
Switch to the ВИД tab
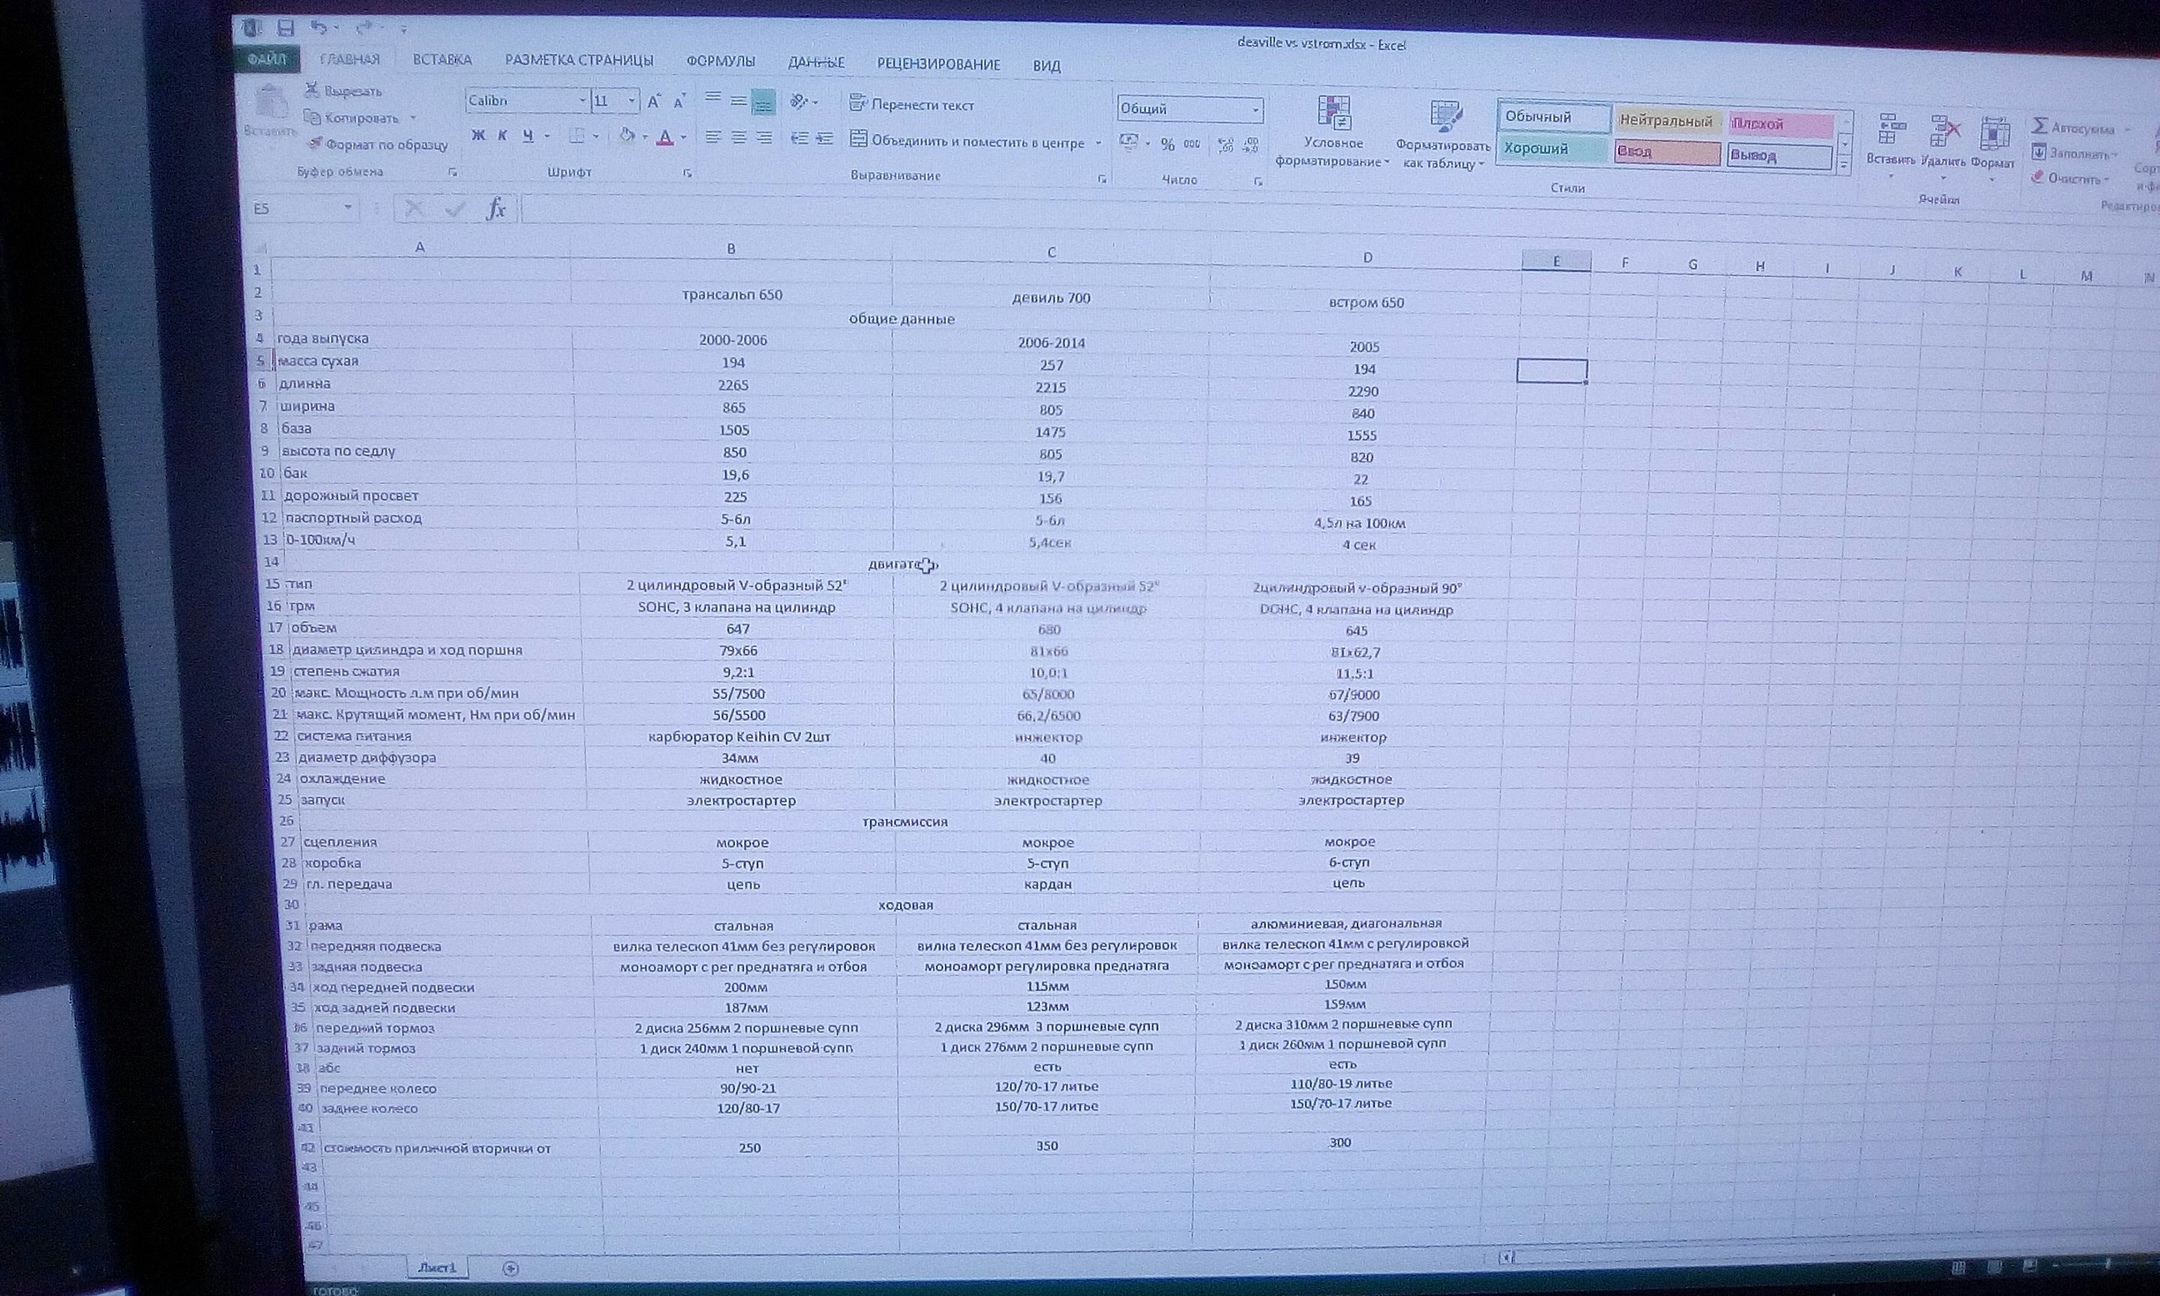pos(1046,66)
